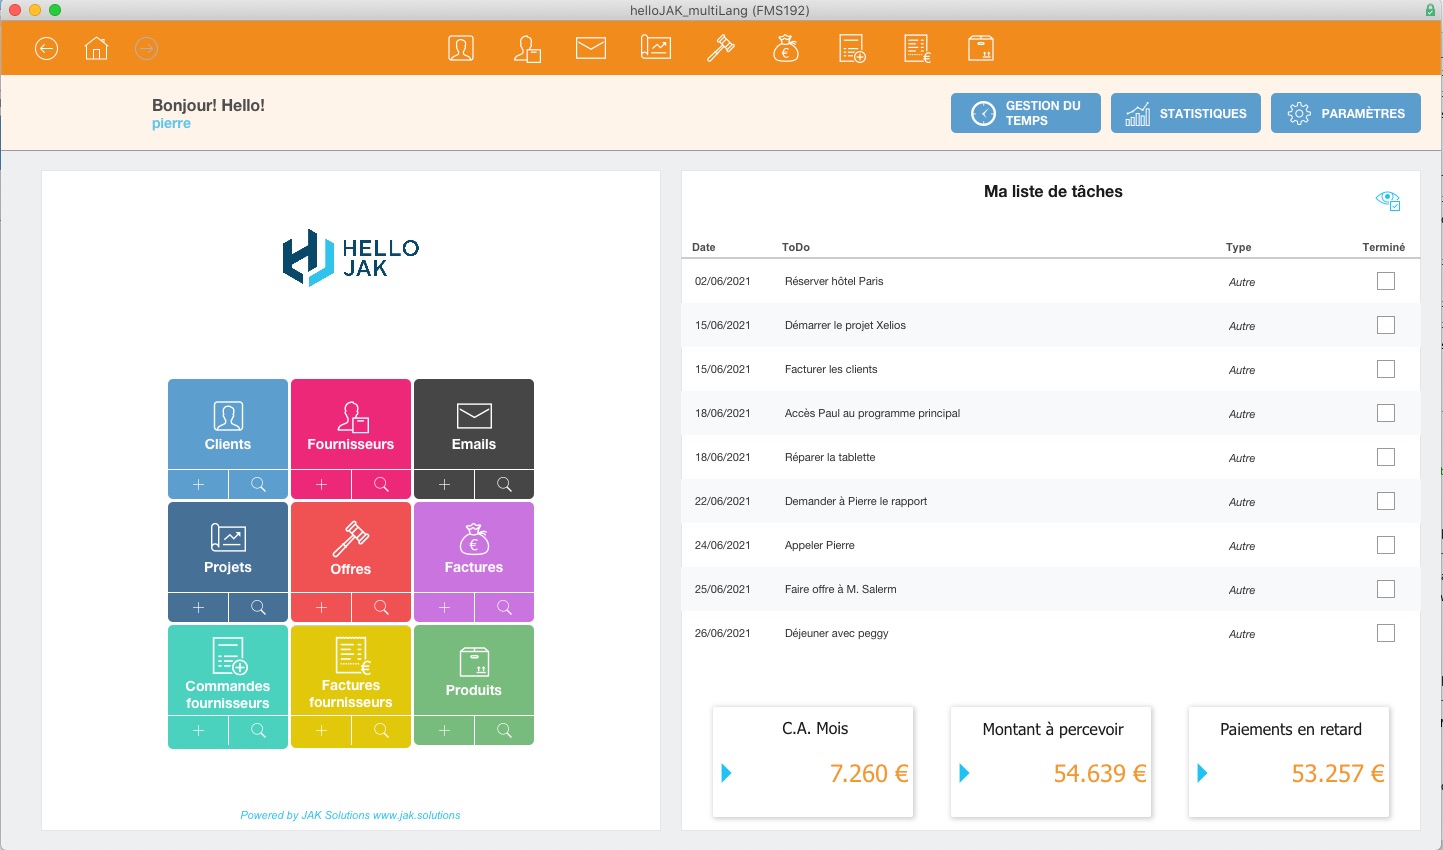1443x850 pixels.
Task: Search factures with the magnifier icon
Action: click(504, 607)
